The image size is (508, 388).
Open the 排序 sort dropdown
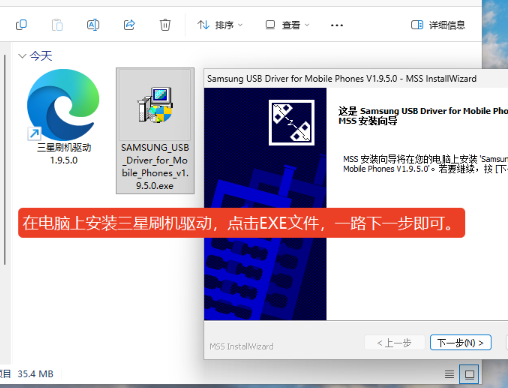coord(220,25)
